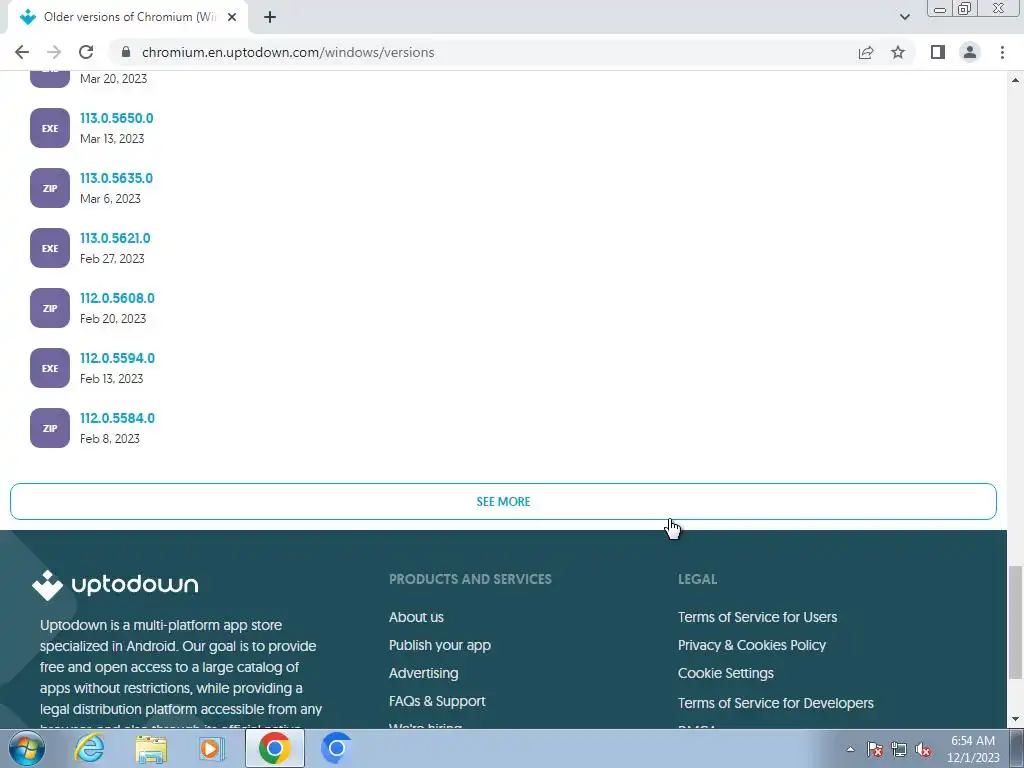Click the browser forward arrow
This screenshot has height=768, width=1024.
coord(54,52)
